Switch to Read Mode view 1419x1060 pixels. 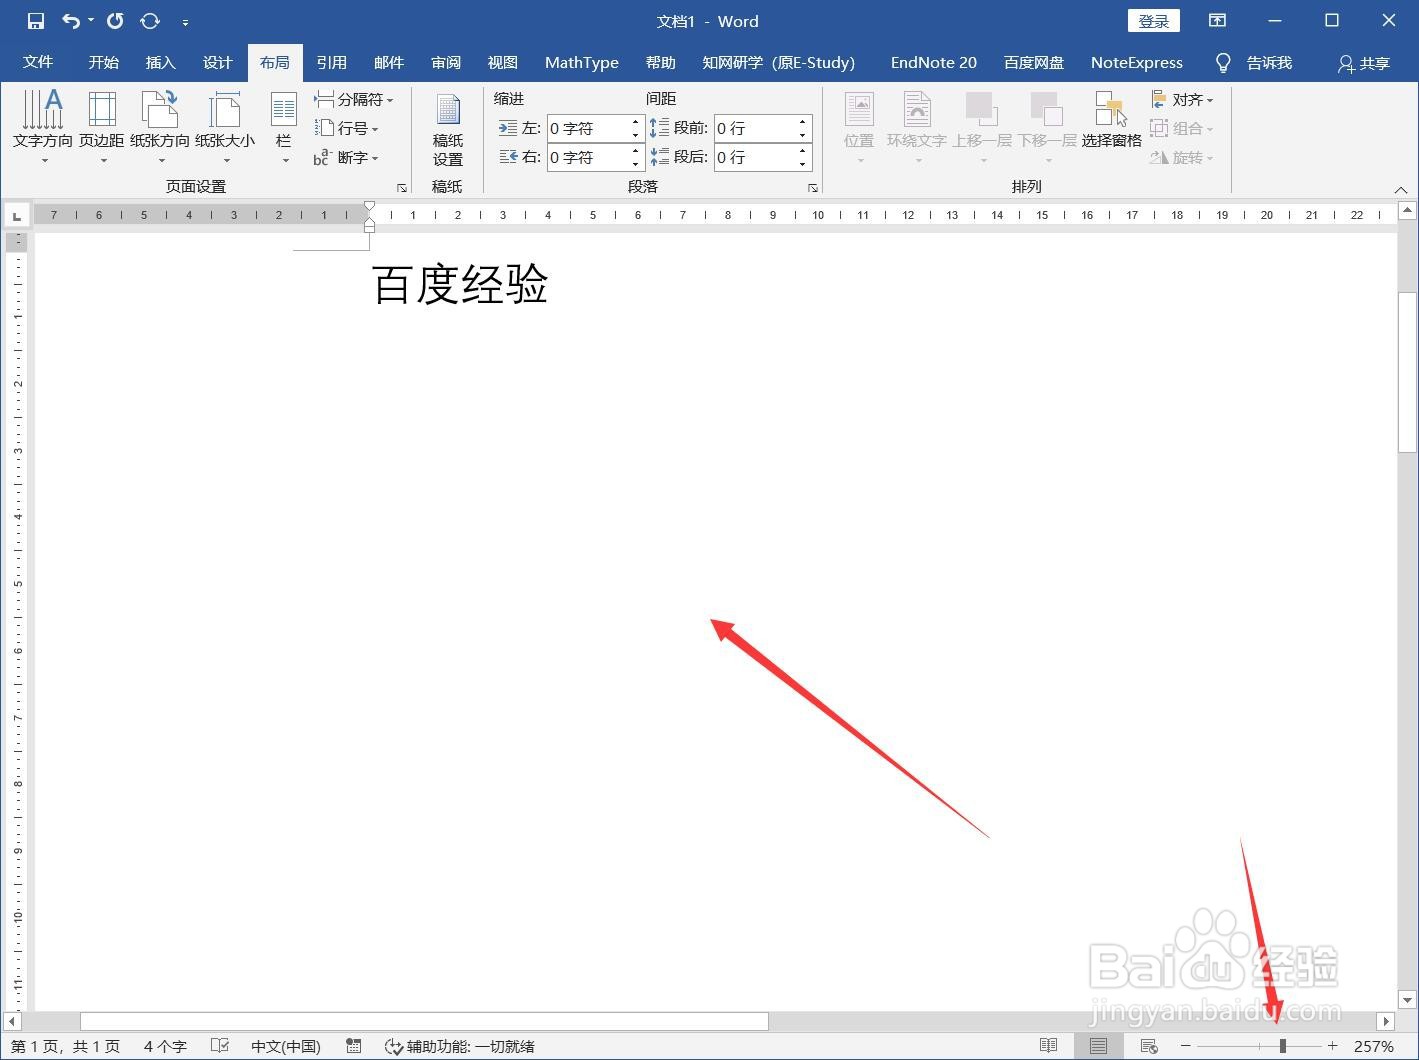point(1048,1046)
